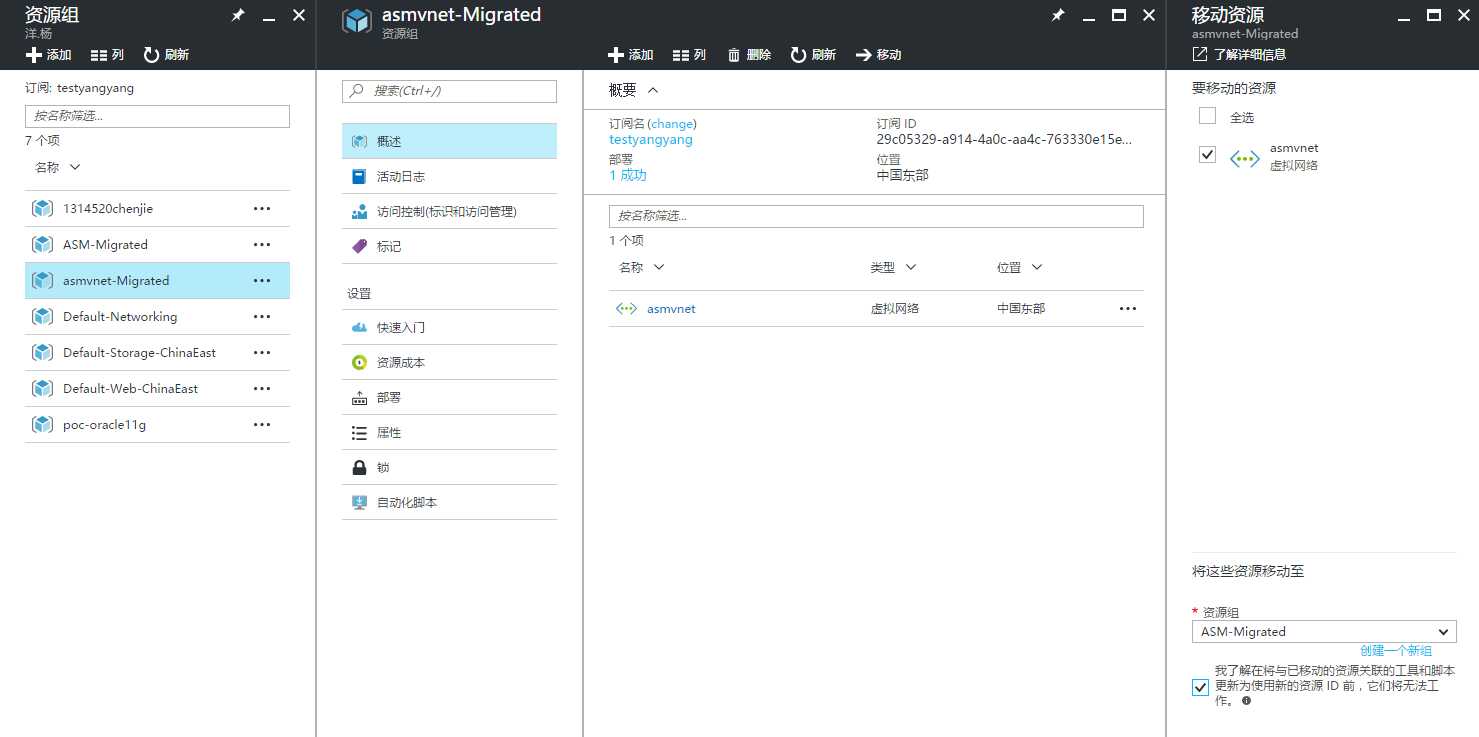Image resolution: width=1479 pixels, height=737 pixels.
Task: Click the 按名称筛选 filter box in 资源组 blade
Action: click(x=157, y=116)
